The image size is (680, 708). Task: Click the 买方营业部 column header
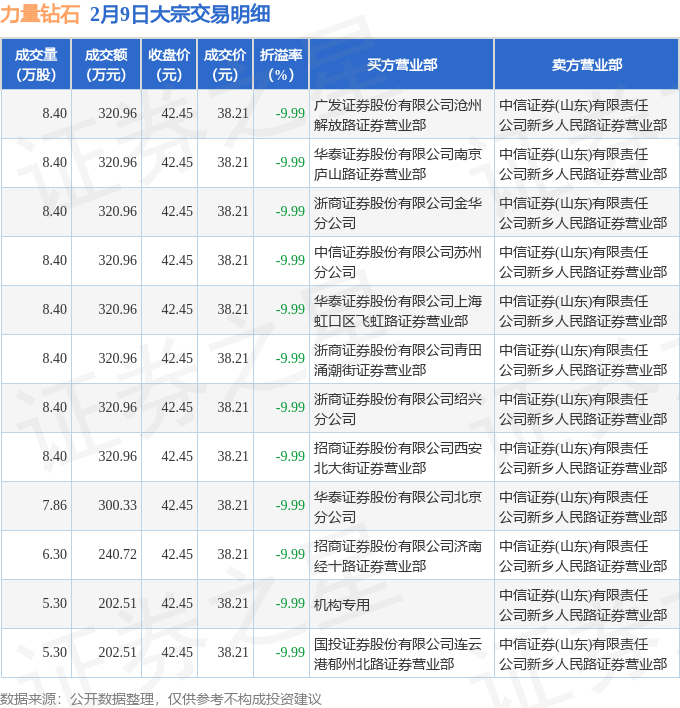pyautogui.click(x=402, y=65)
